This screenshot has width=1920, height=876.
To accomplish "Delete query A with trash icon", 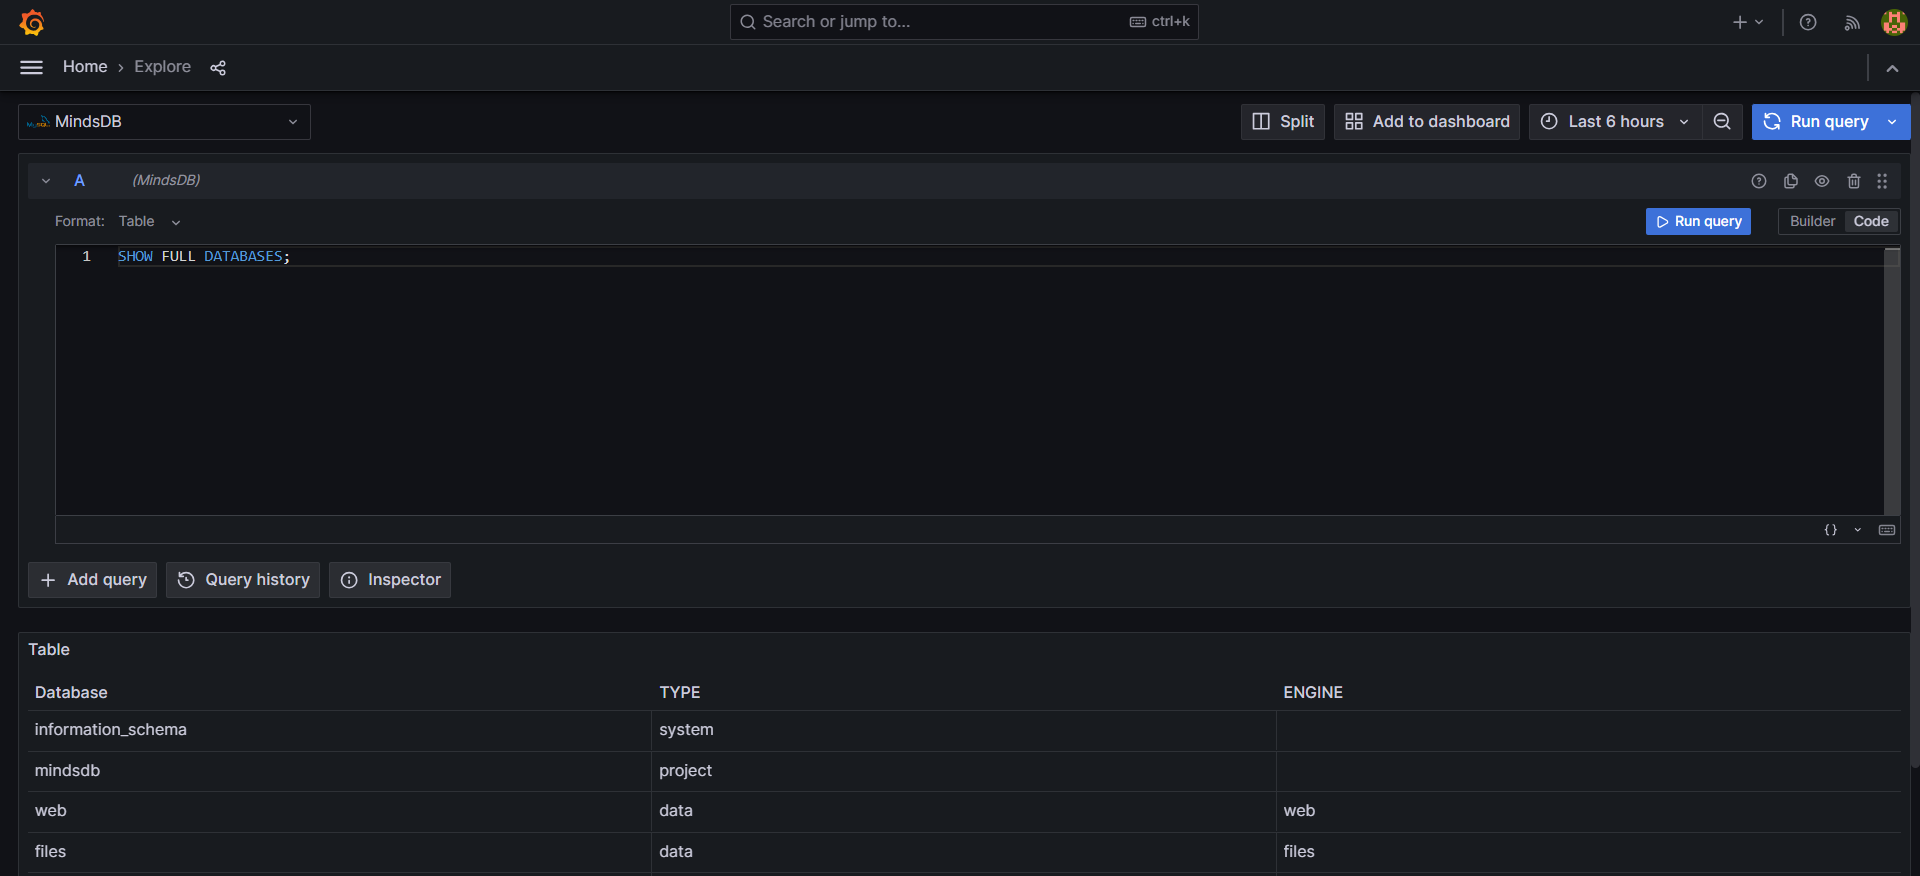I will coord(1854,181).
